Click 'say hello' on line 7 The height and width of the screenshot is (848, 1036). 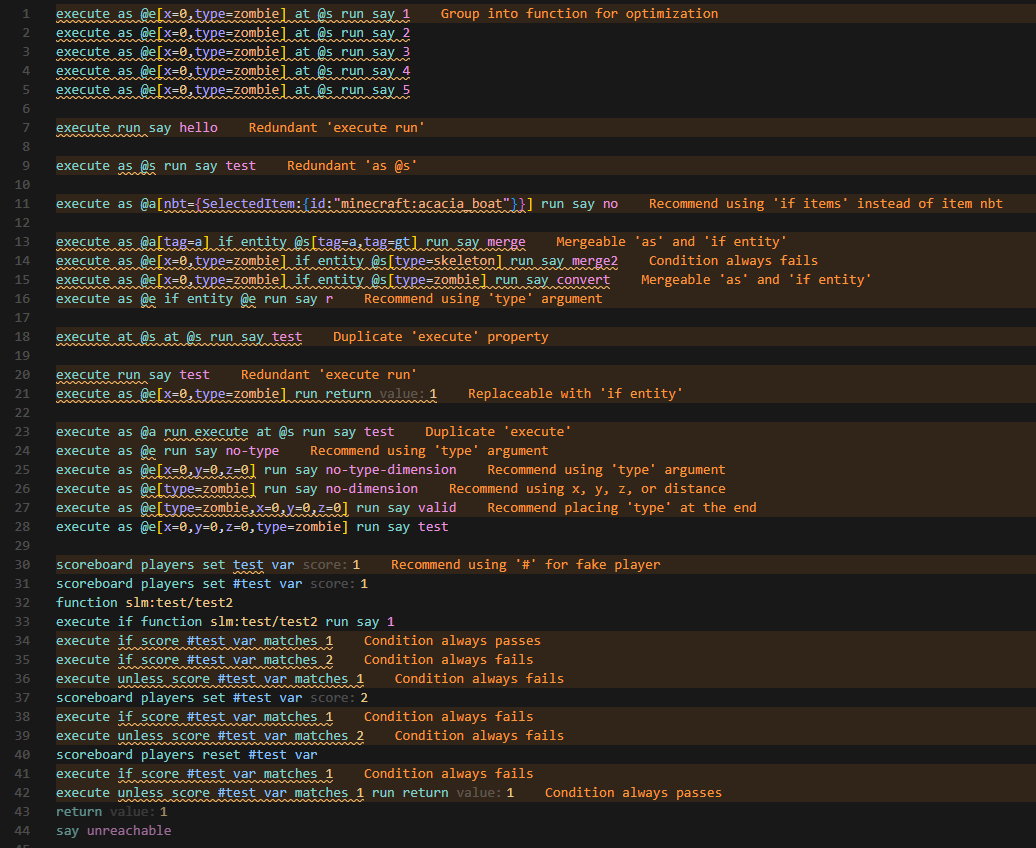point(183,128)
